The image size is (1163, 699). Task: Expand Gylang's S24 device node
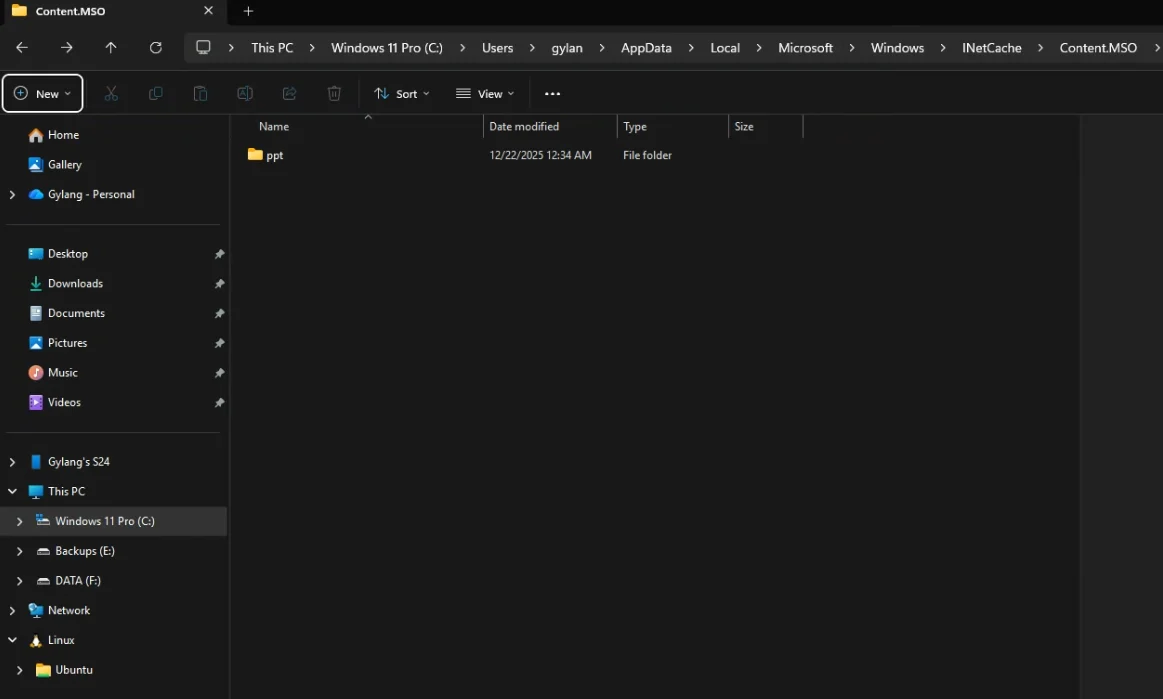tap(12, 462)
